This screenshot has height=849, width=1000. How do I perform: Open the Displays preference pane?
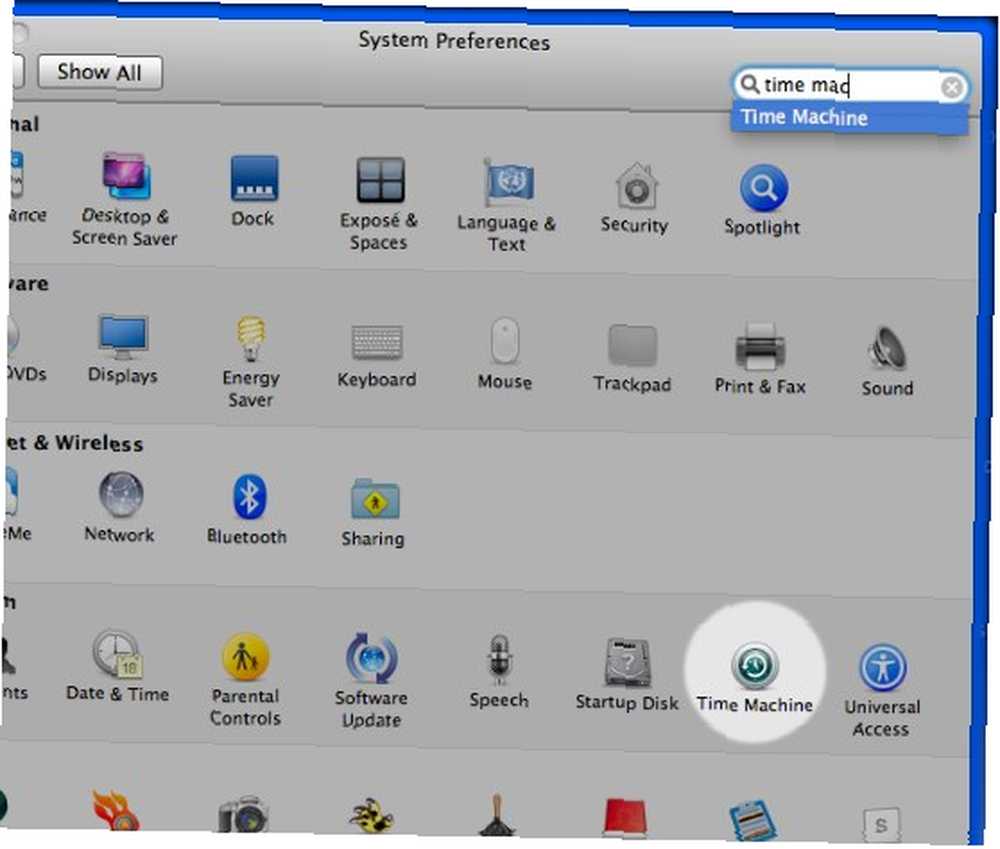point(122,348)
